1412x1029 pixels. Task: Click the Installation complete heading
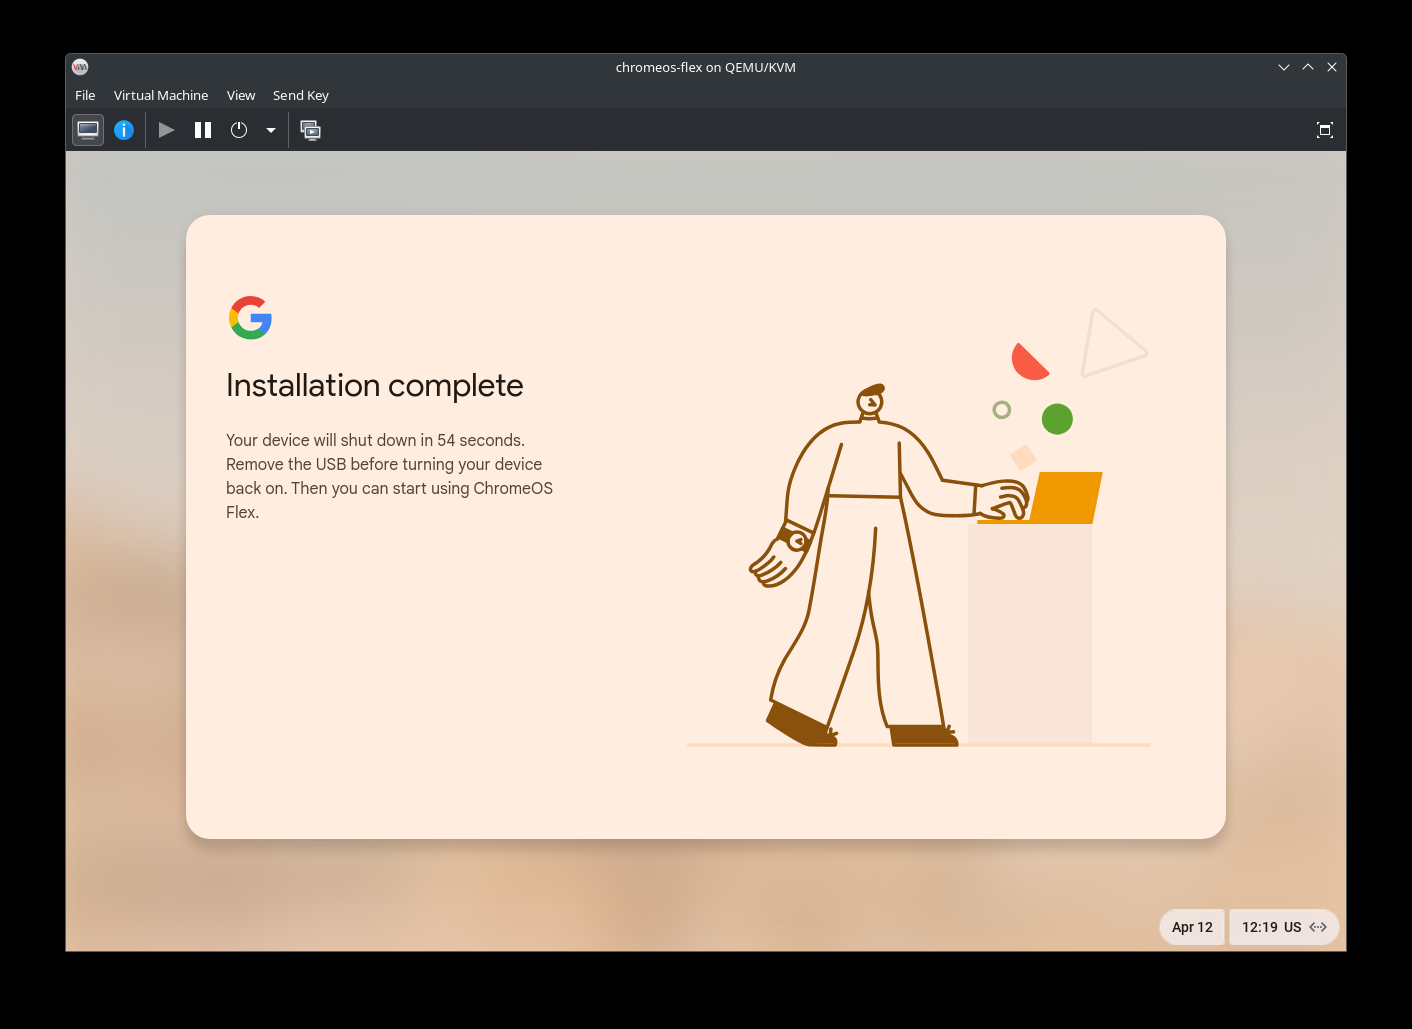coord(375,385)
